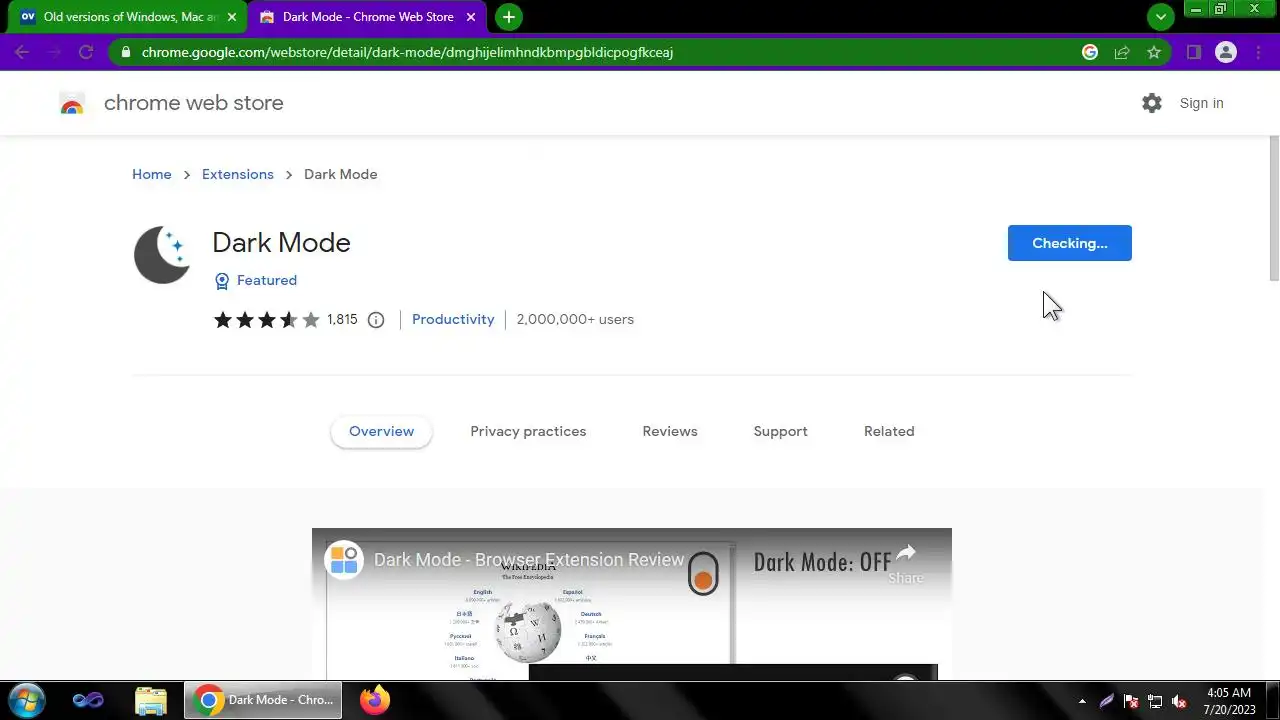Share the video using Share arrow
The height and width of the screenshot is (720, 1280).
(906, 564)
